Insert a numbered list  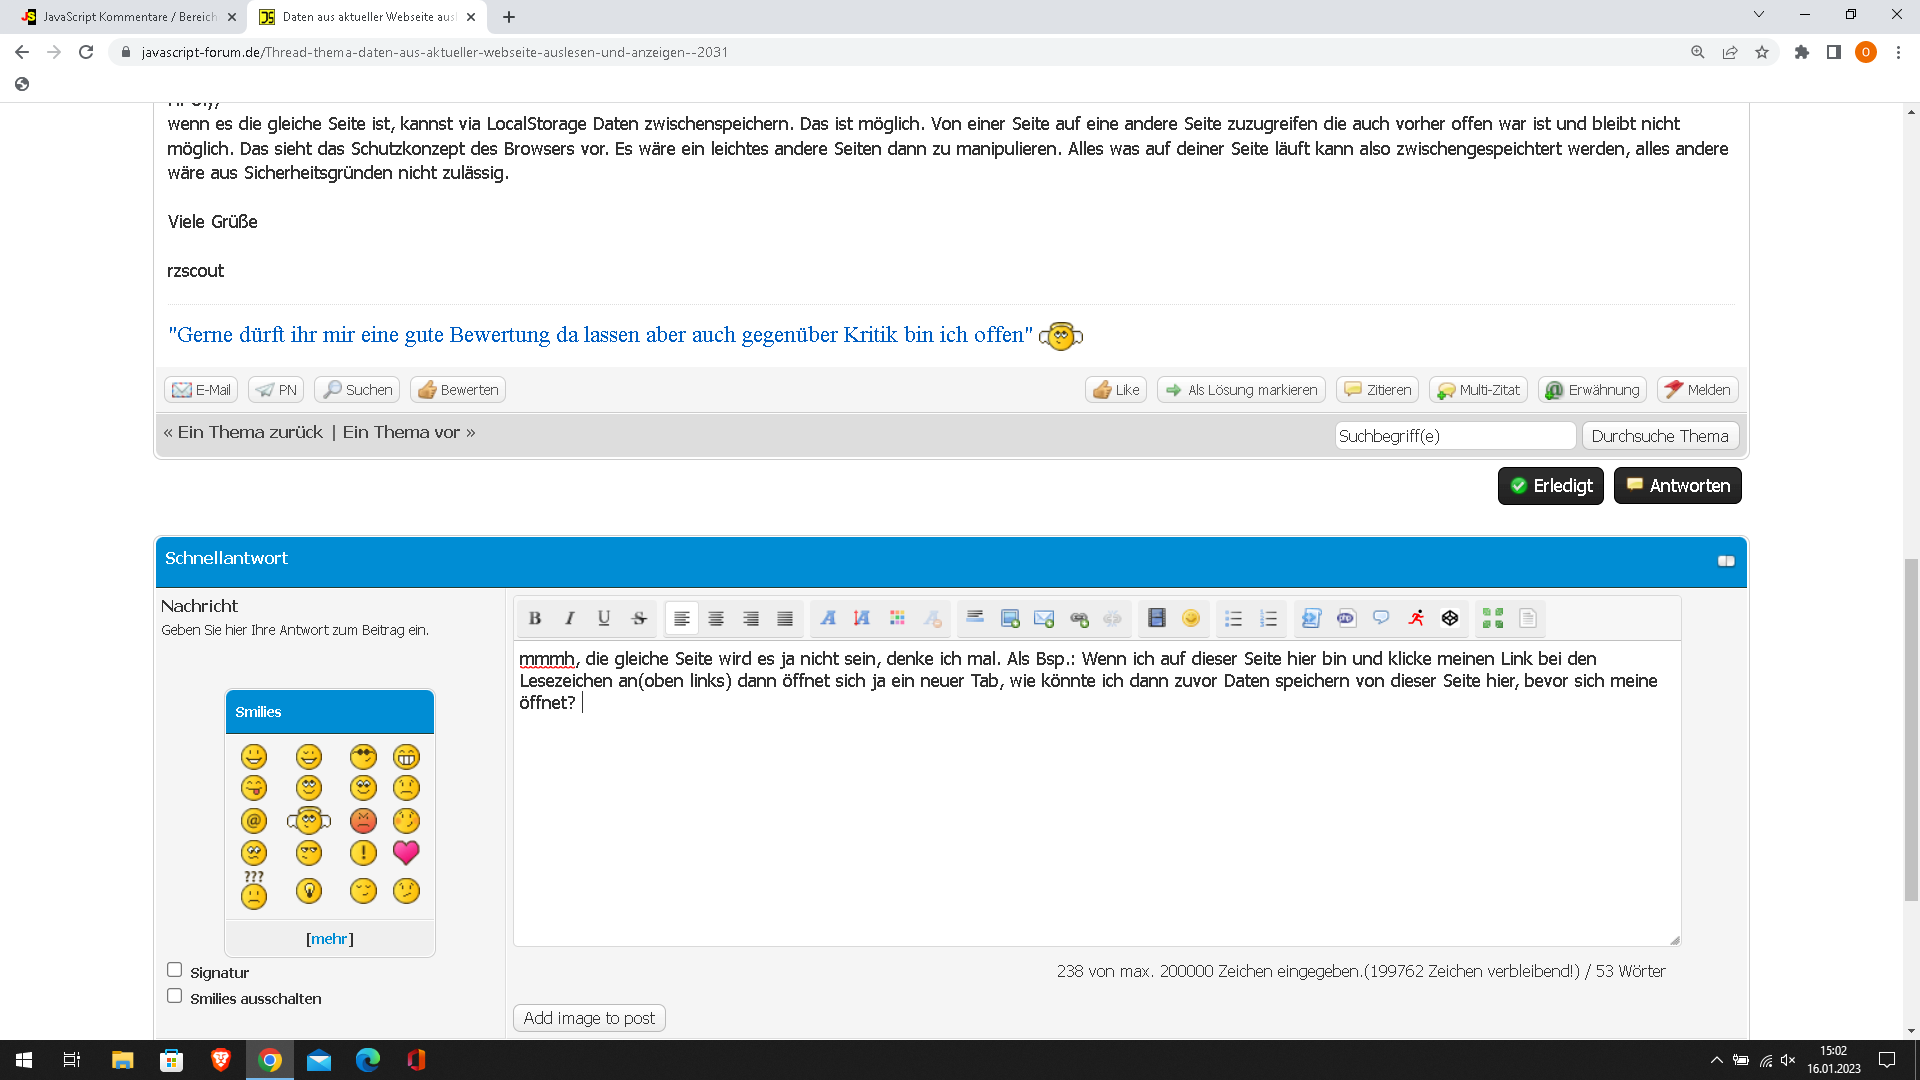click(x=1269, y=619)
